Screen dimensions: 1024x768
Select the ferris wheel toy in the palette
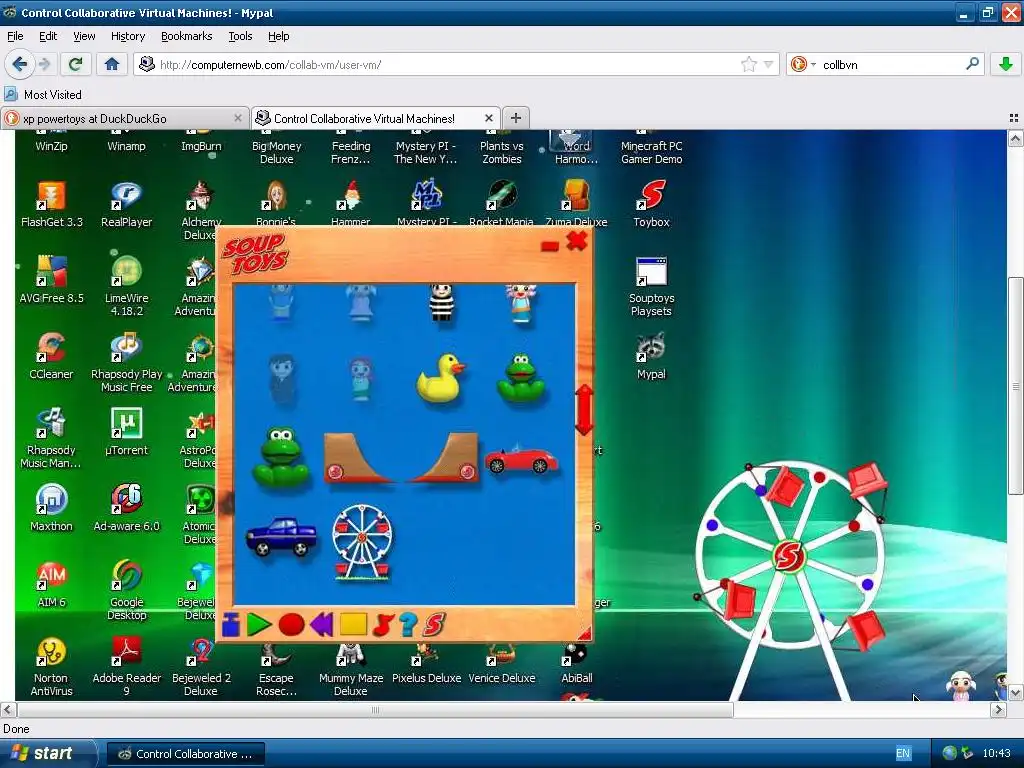click(362, 542)
